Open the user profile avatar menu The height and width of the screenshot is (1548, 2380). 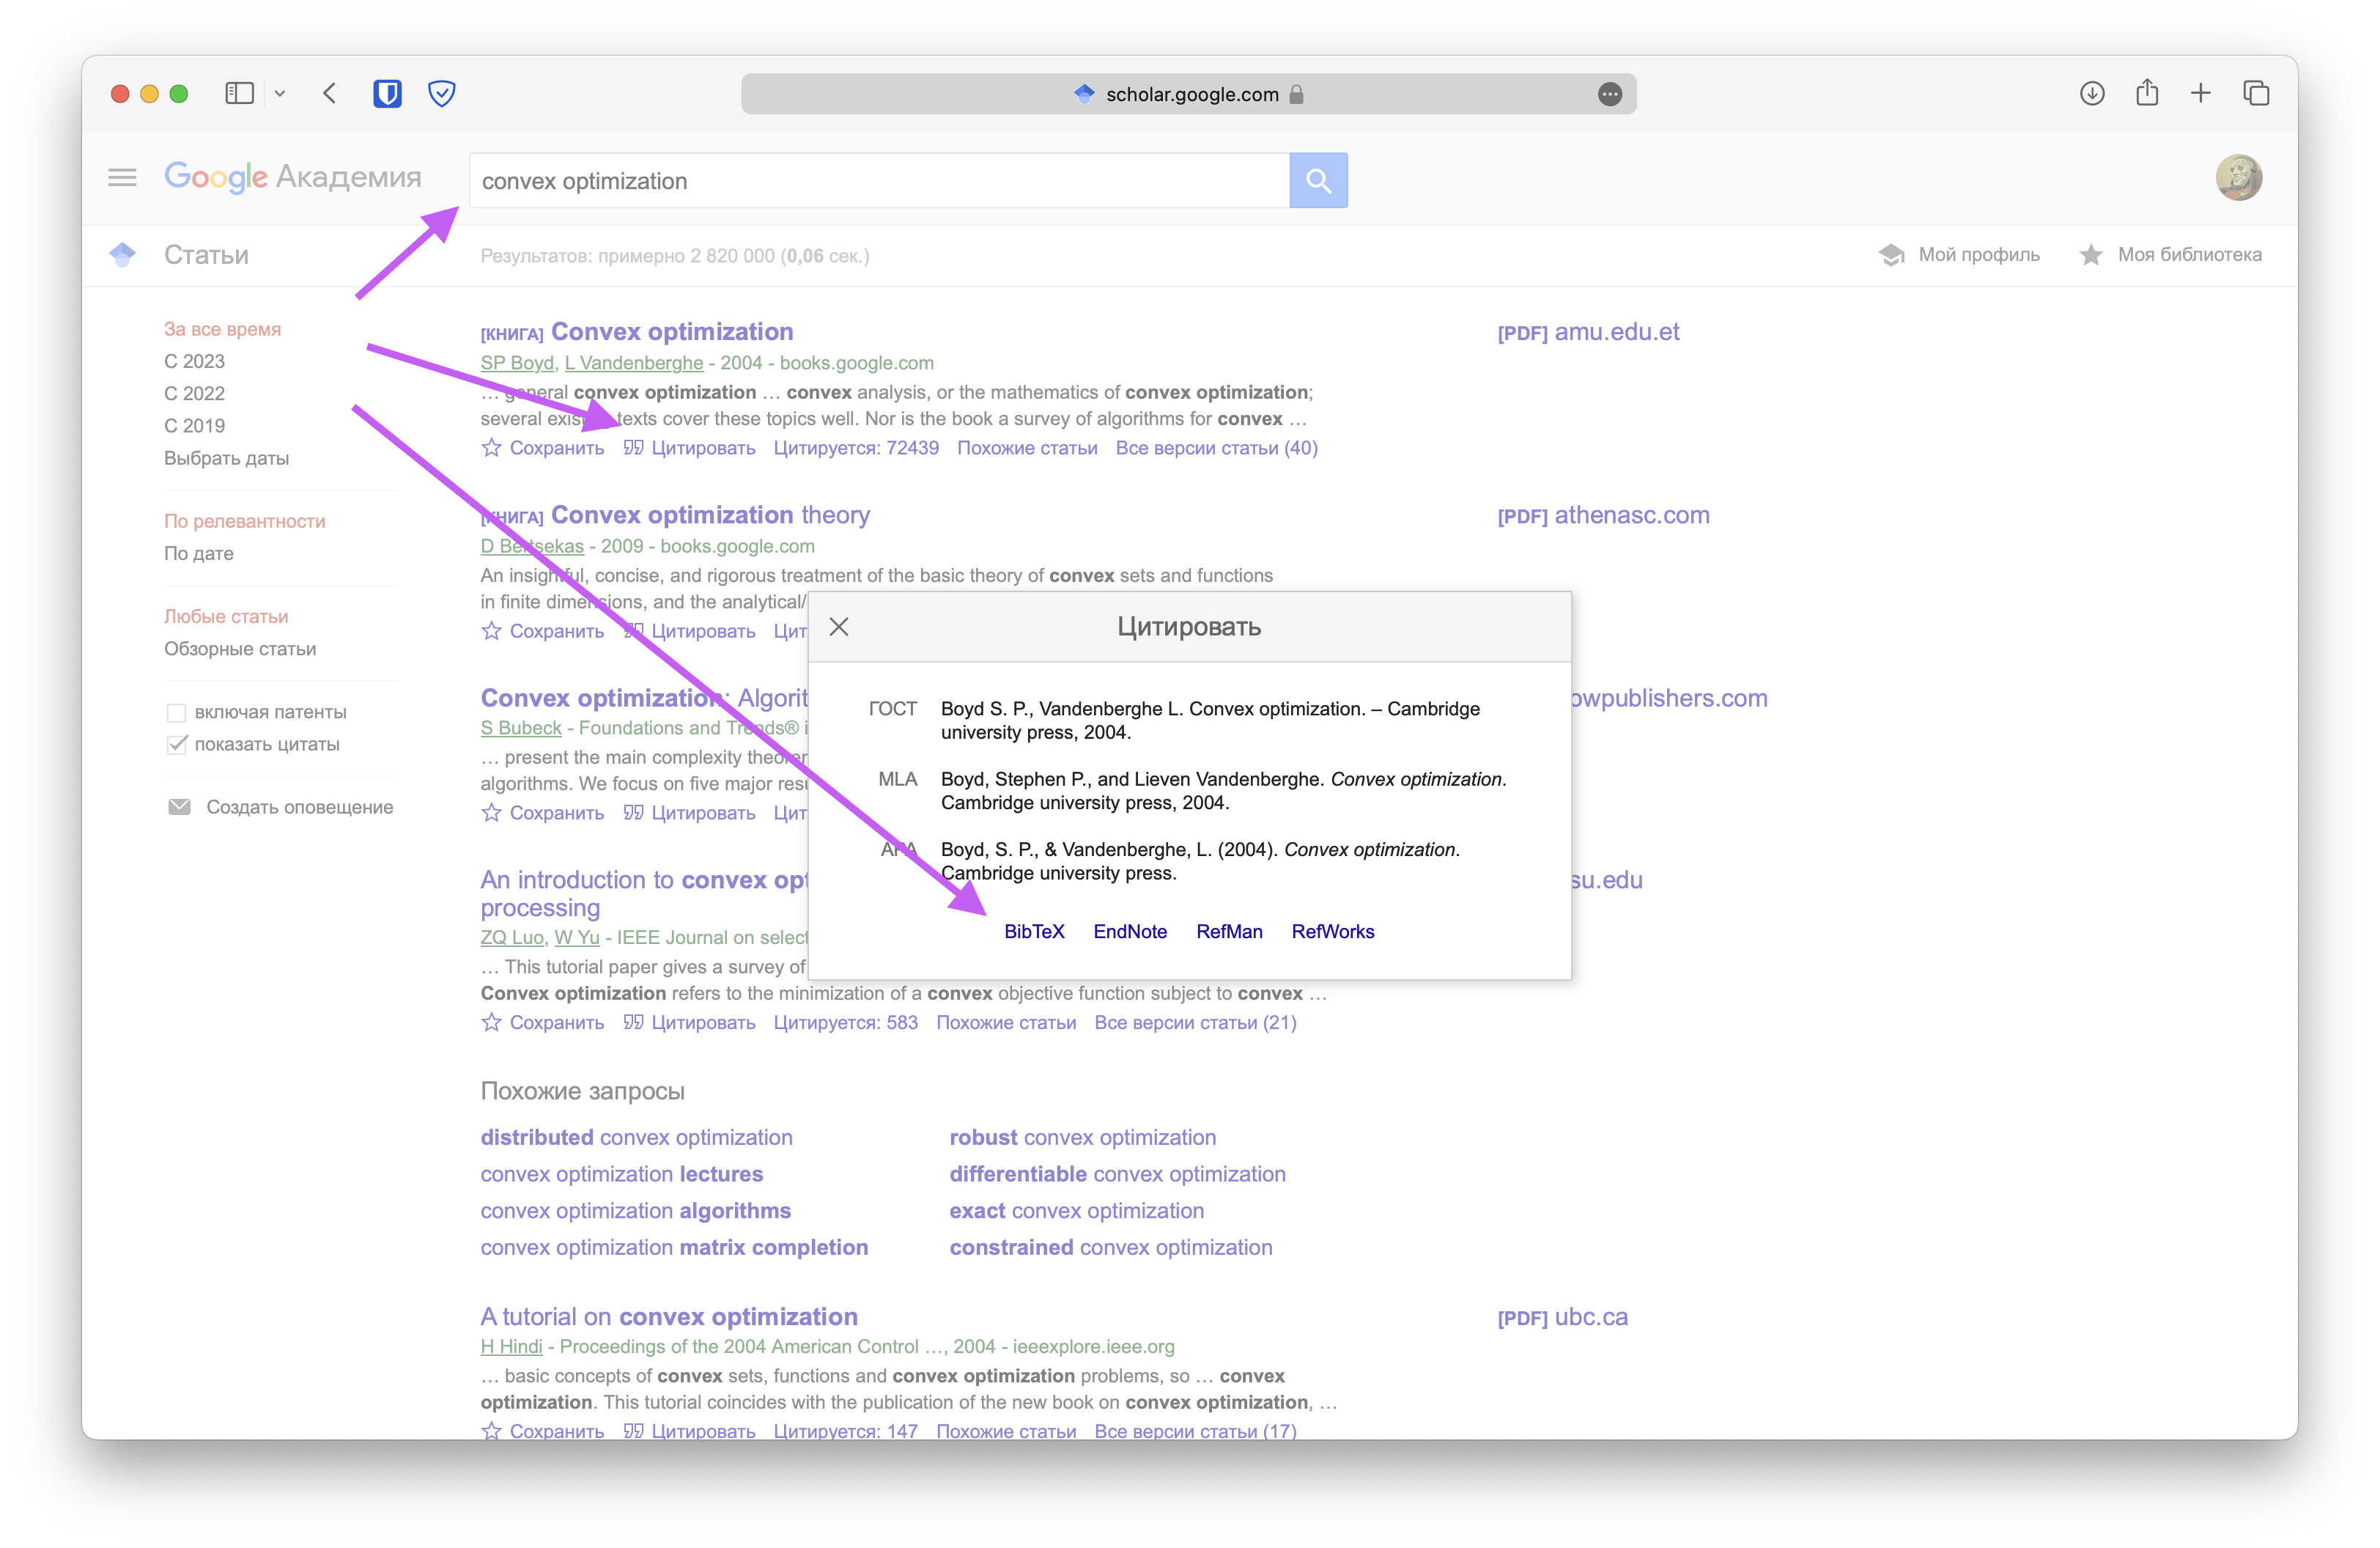[2238, 178]
